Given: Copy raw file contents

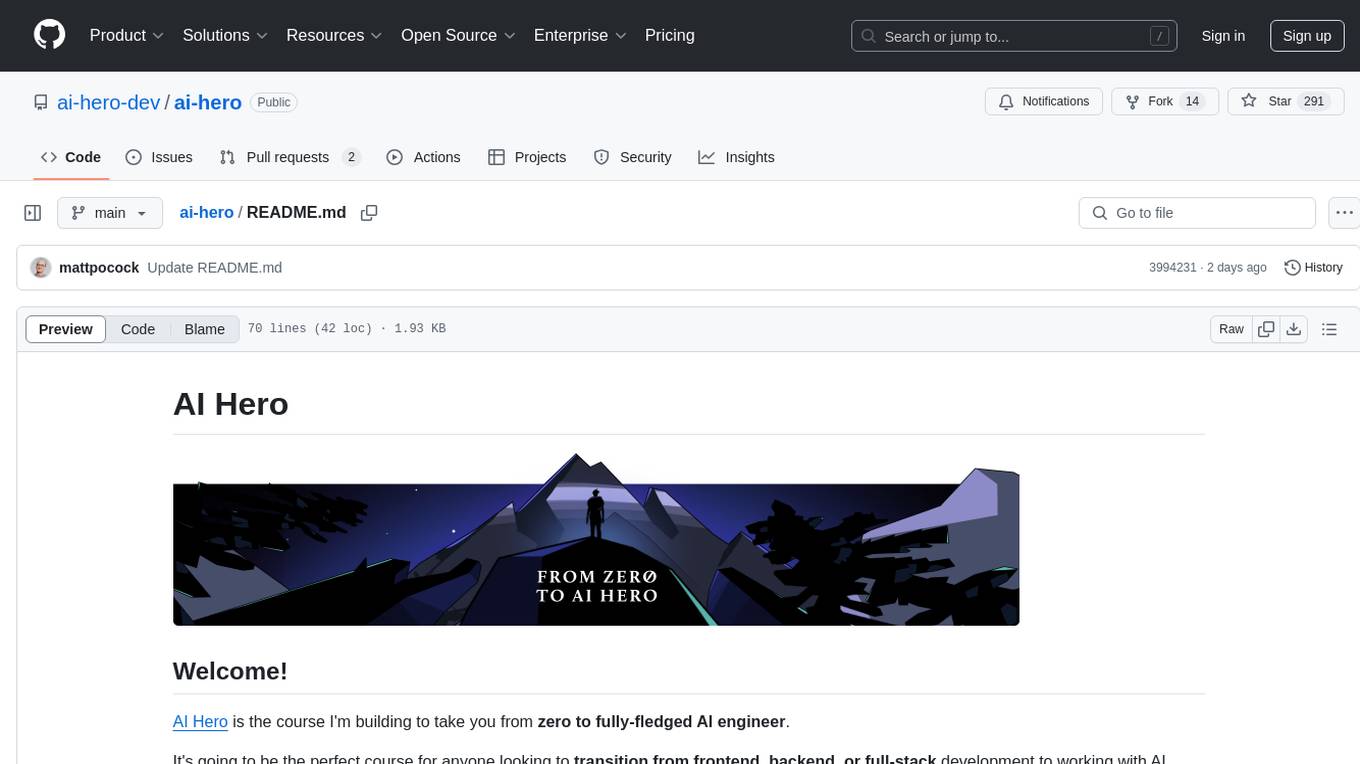Looking at the screenshot, I should point(1267,329).
